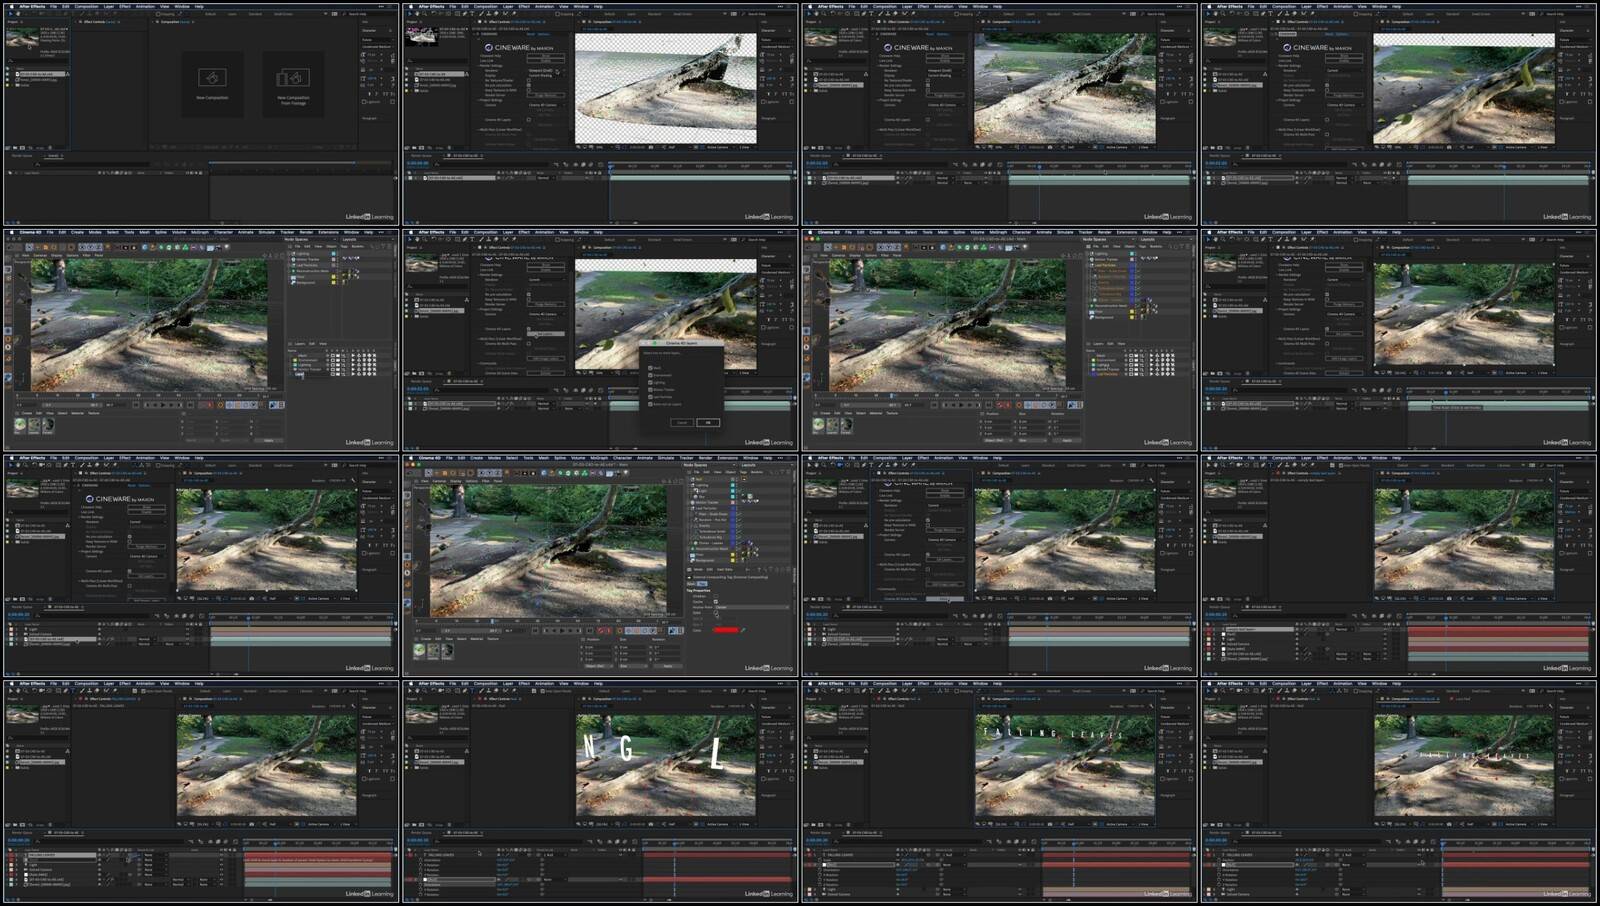The height and width of the screenshot is (906, 1600).
Task: Click the CINEWARE logo beside the checkerboard preview
Action: (518, 48)
